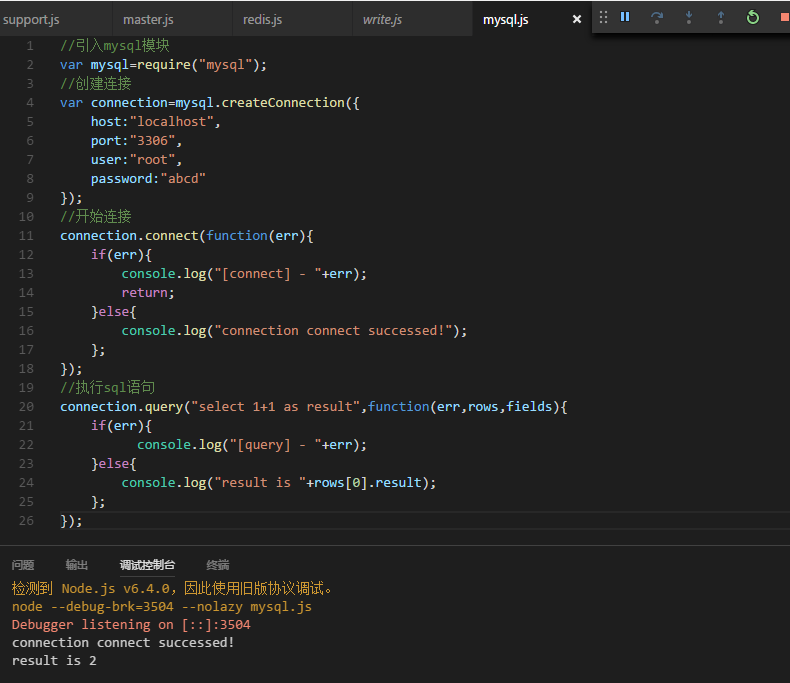Click line number 26 in the gutter
Image resolution: width=790 pixels, height=683 pixels.
(x=26, y=521)
